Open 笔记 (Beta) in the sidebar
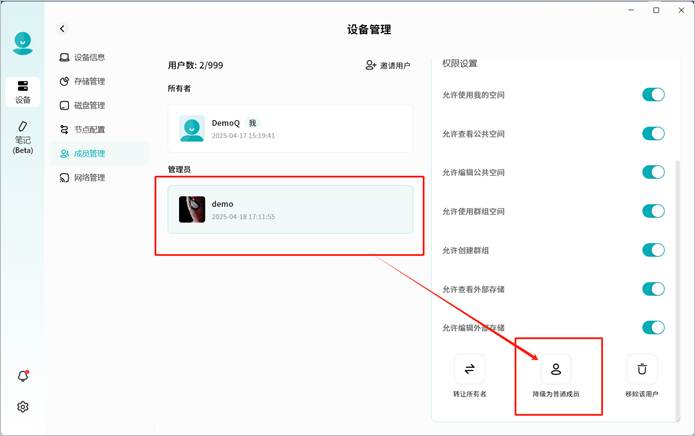 pyautogui.click(x=23, y=138)
